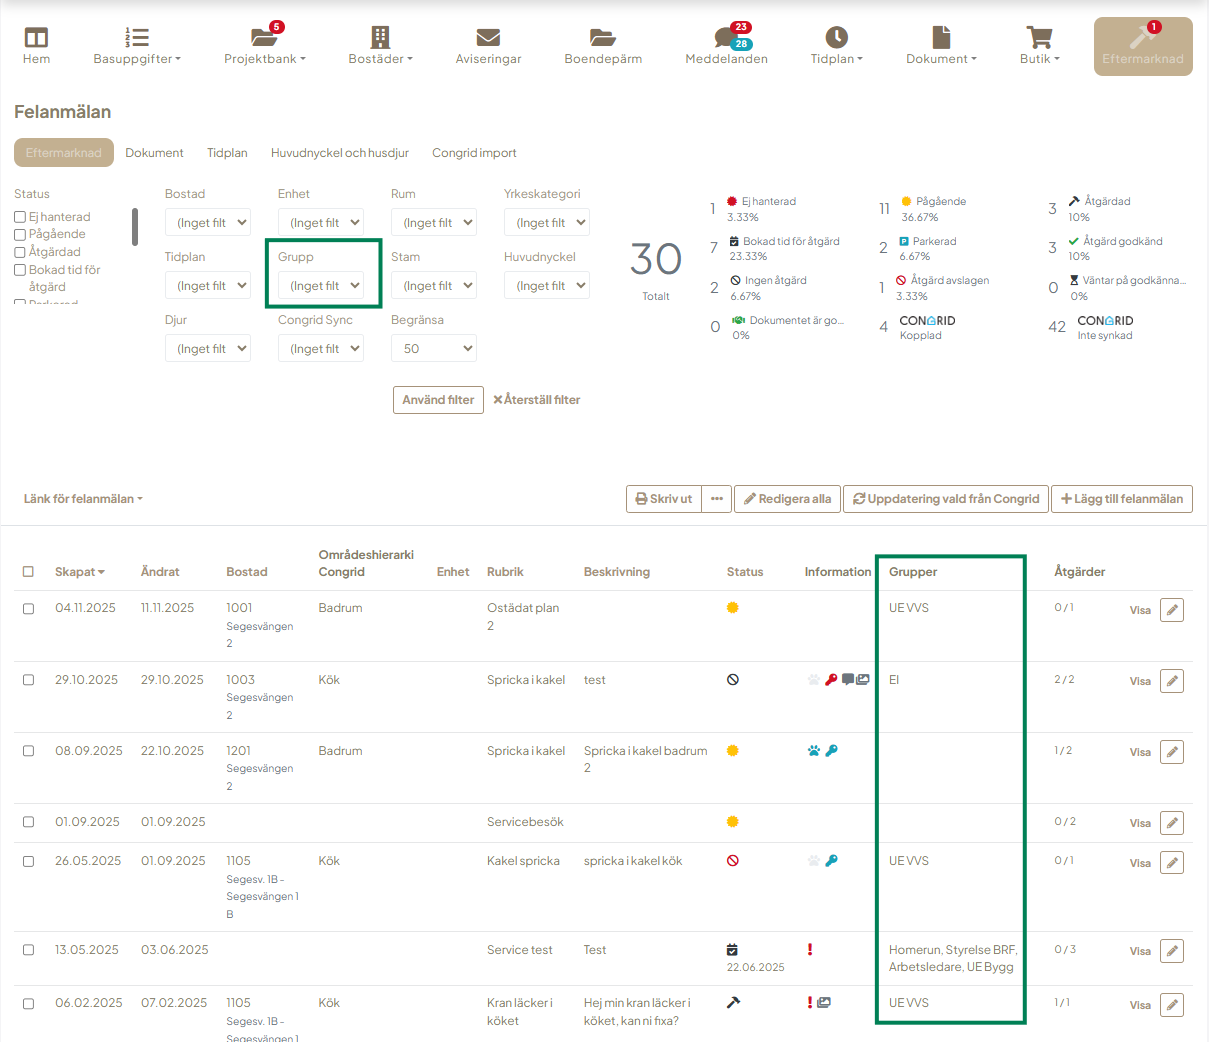Switch to the Congrid import tab
The image size is (1209, 1042).
coord(474,153)
